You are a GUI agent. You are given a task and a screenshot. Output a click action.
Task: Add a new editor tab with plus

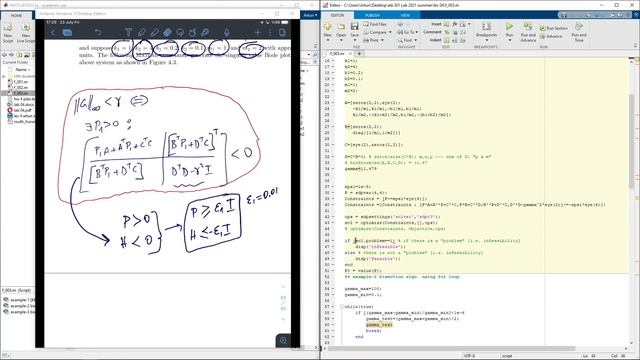tap(359, 53)
